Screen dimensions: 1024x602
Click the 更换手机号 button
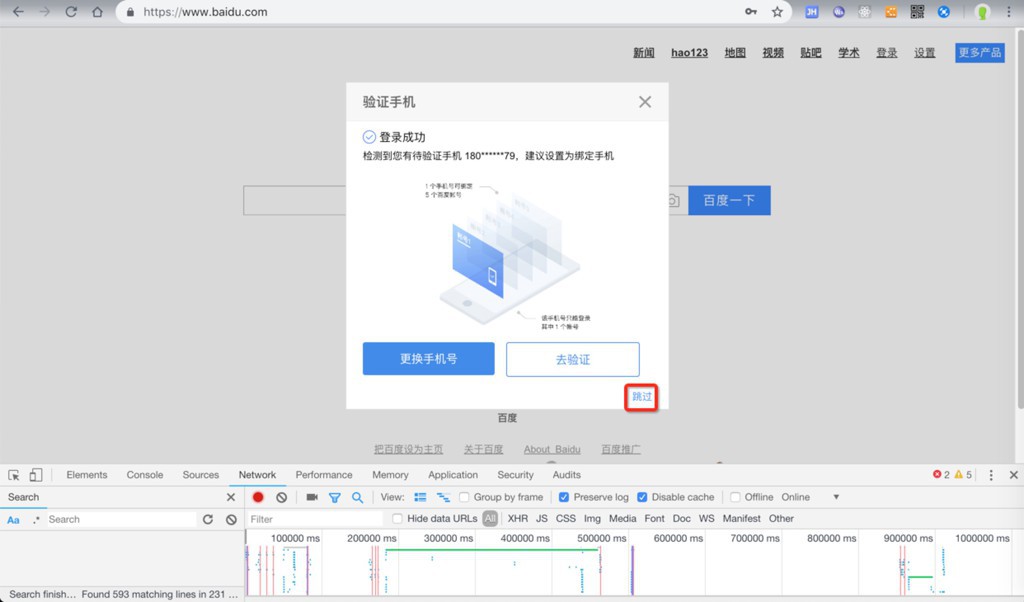pos(428,358)
